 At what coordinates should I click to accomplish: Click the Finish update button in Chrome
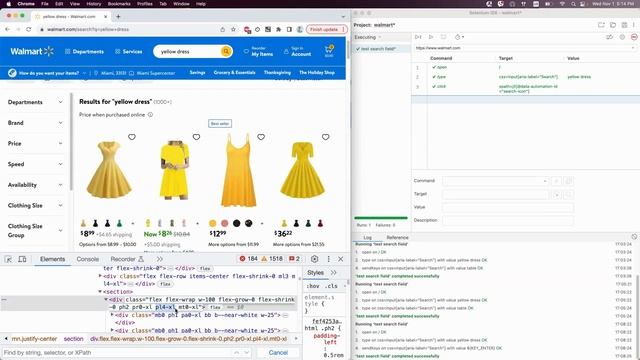click(327, 29)
